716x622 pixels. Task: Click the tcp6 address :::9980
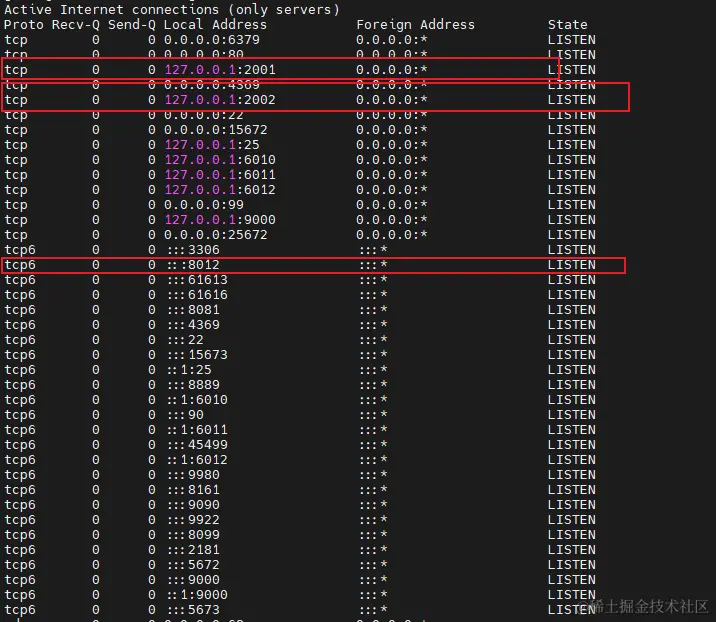pyautogui.click(x=193, y=475)
